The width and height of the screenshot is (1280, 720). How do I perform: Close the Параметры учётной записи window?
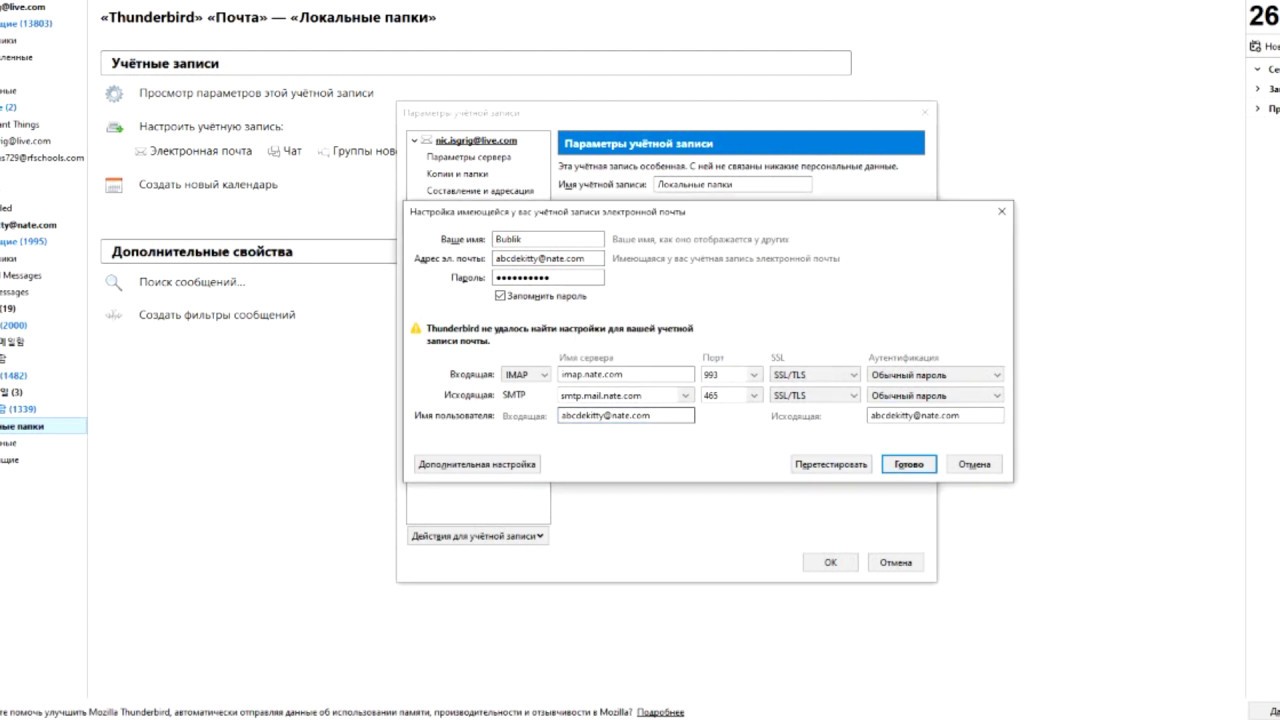pos(925,113)
